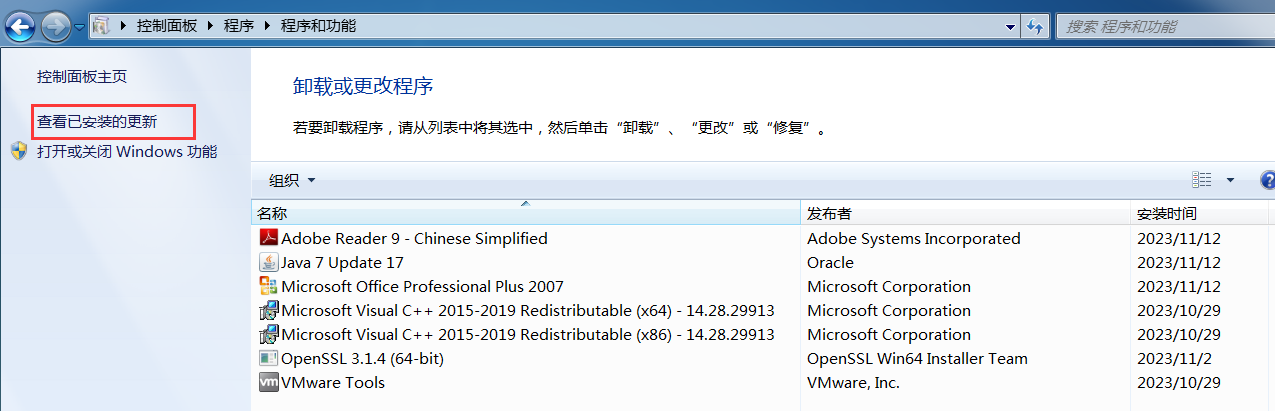Expand the arrow before 控制面板 breadcrumb

tap(124, 26)
